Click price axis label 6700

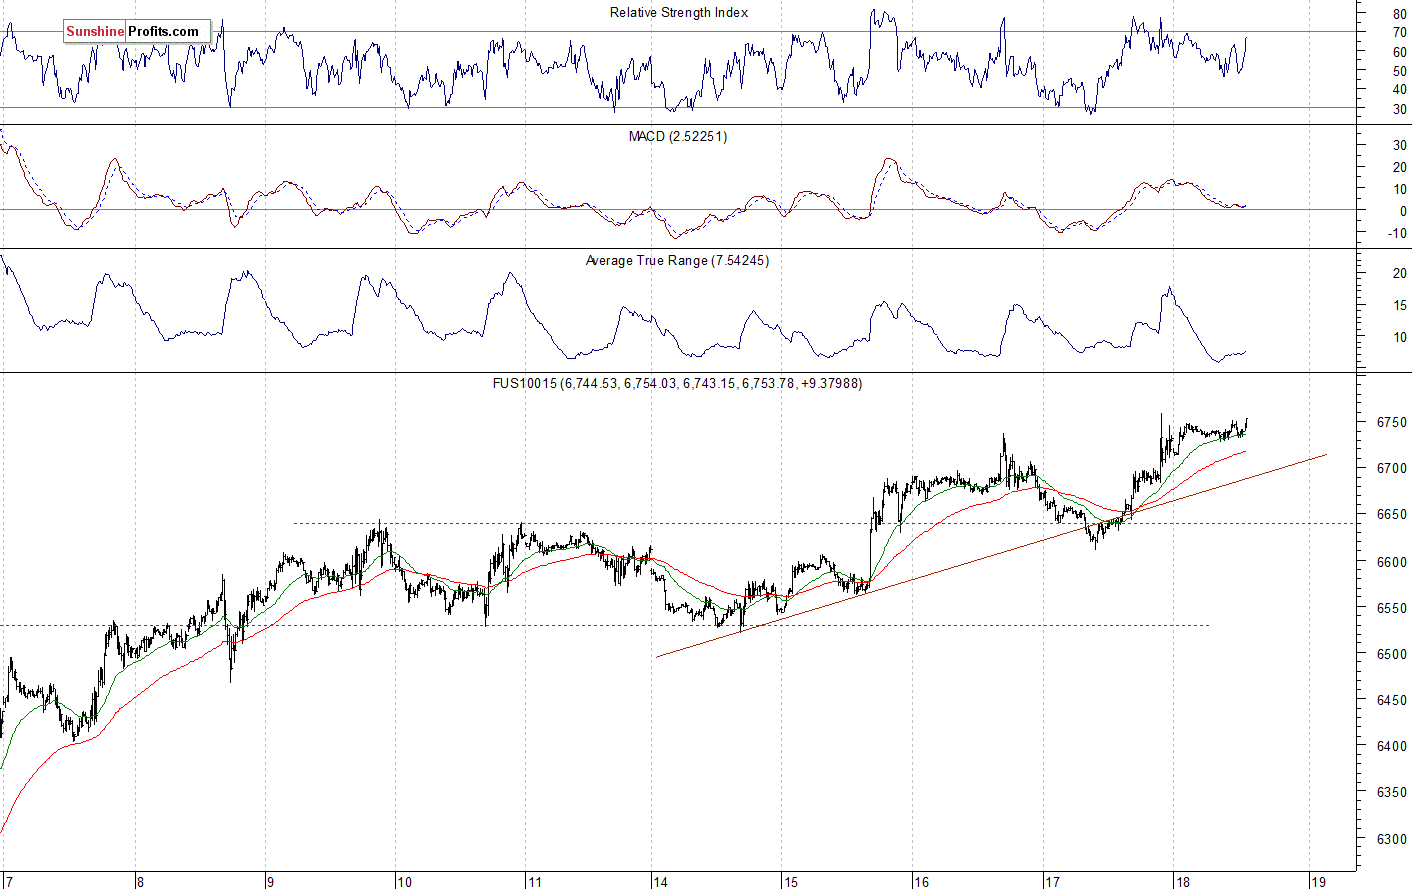1392,468
